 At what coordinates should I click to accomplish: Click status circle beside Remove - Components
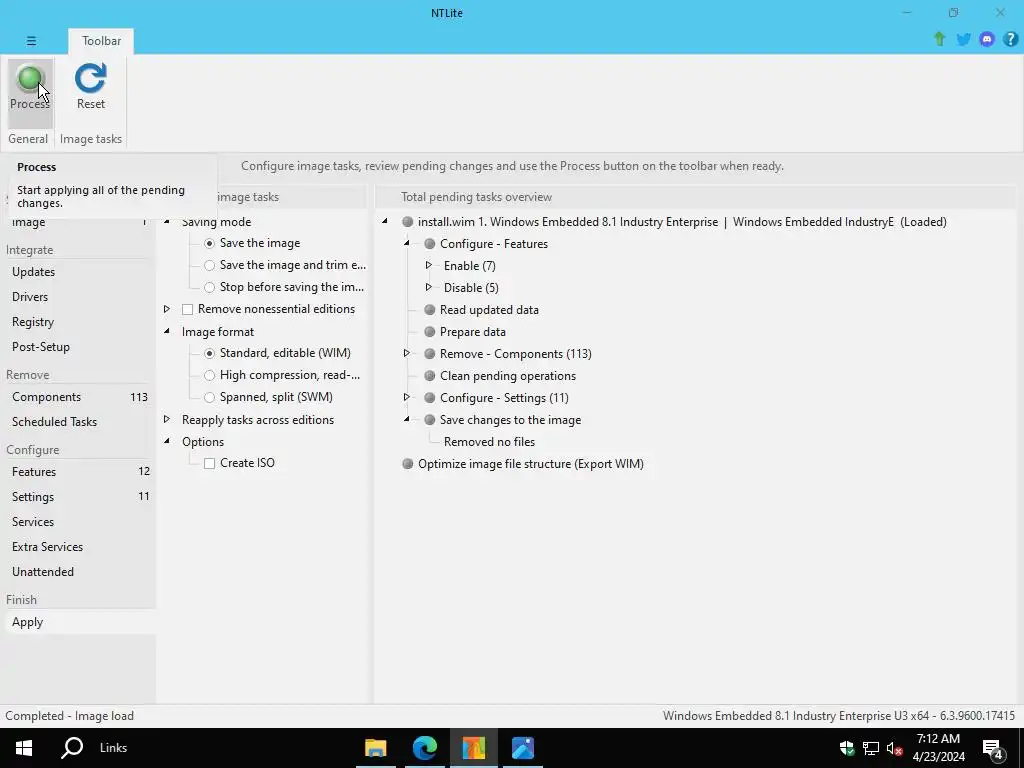point(430,354)
